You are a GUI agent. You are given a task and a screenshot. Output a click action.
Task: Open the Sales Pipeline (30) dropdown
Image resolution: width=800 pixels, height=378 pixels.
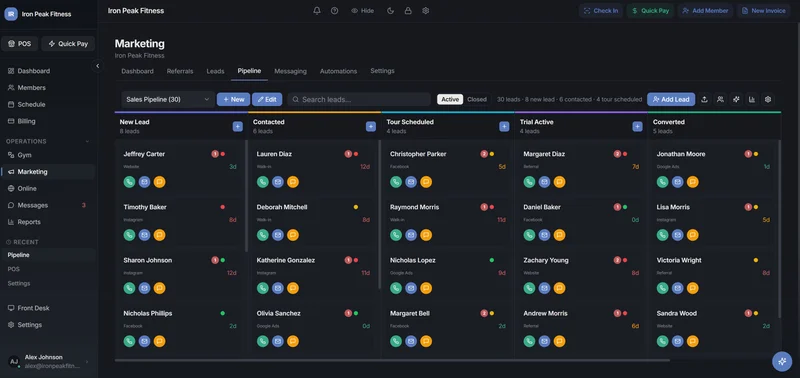(168, 99)
